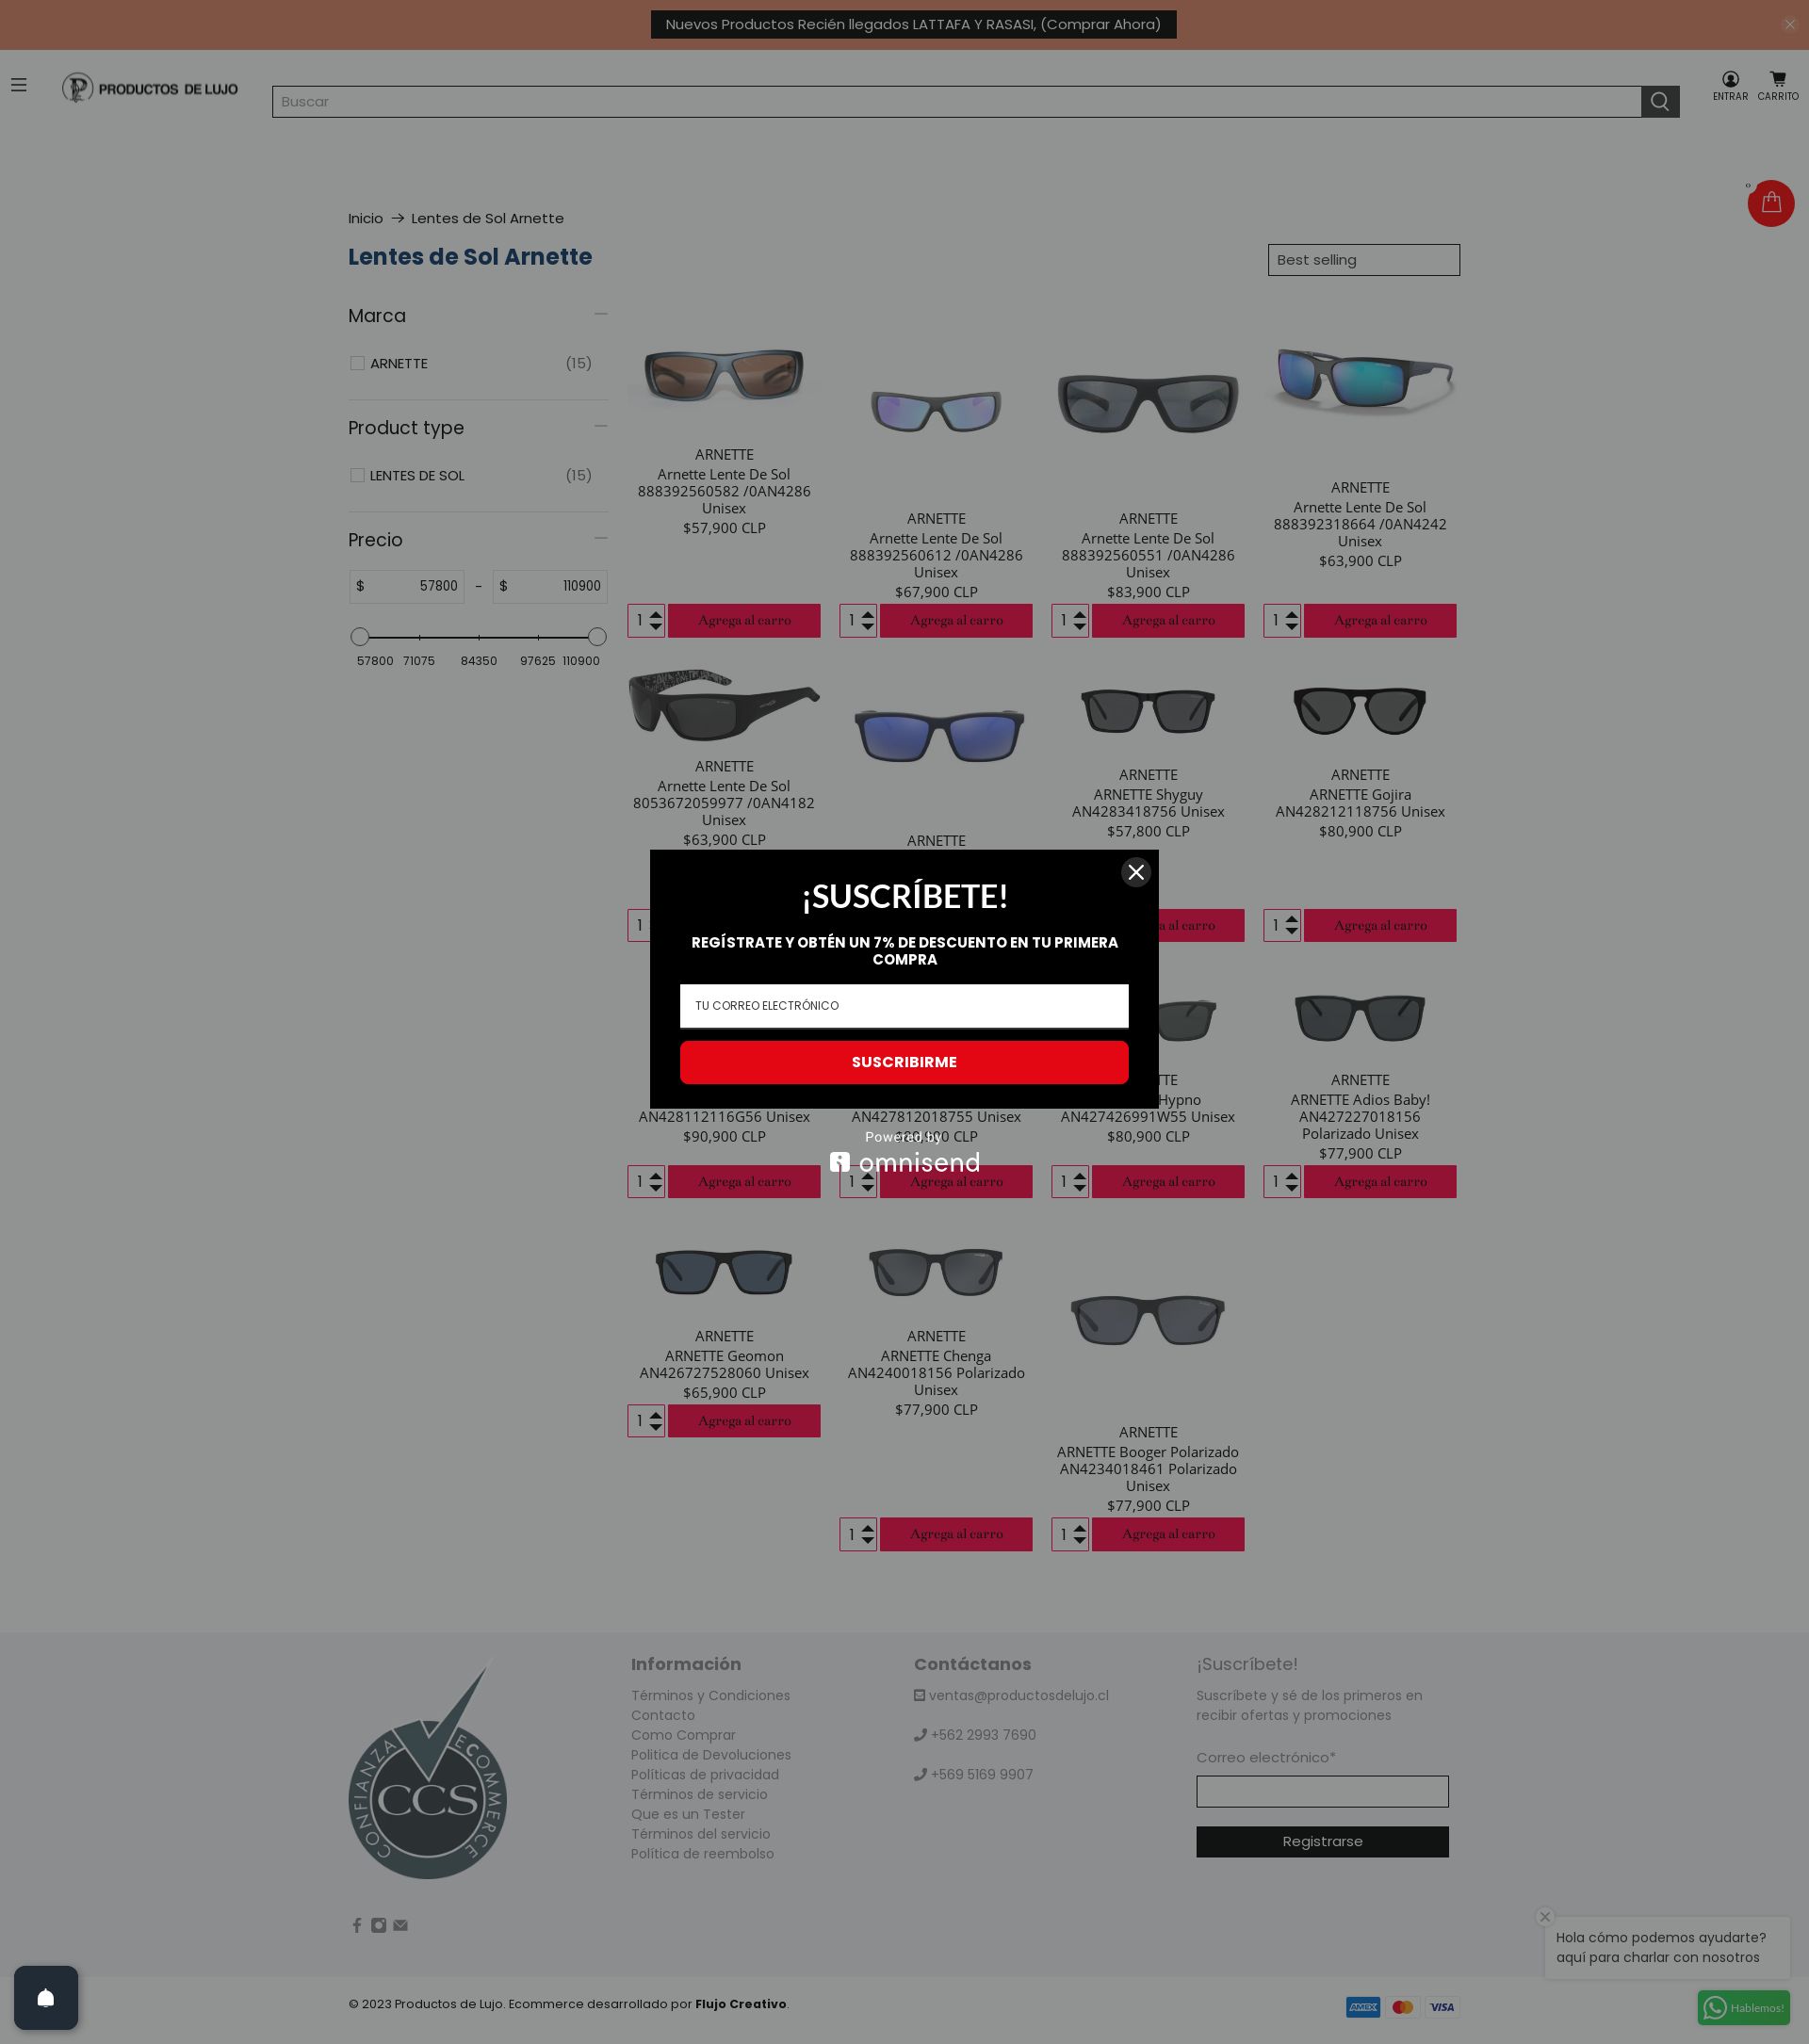Collapse the Marca filter section
The image size is (1809, 2044).
click(x=601, y=314)
